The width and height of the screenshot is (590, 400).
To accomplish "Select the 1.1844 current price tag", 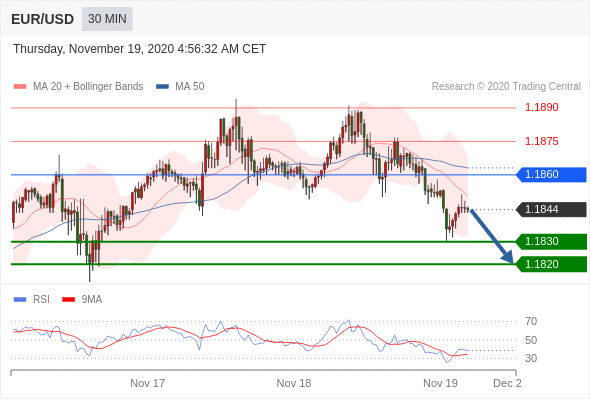I will point(551,210).
